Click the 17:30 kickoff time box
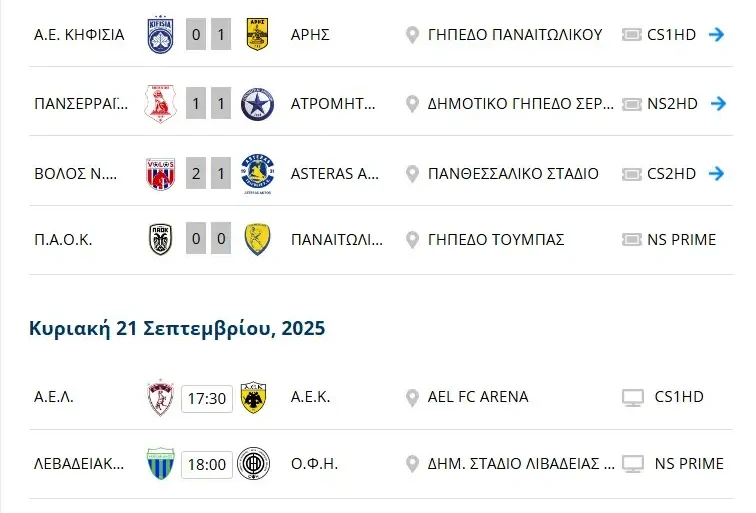The width and height of the screenshot is (756, 513). (x=207, y=398)
